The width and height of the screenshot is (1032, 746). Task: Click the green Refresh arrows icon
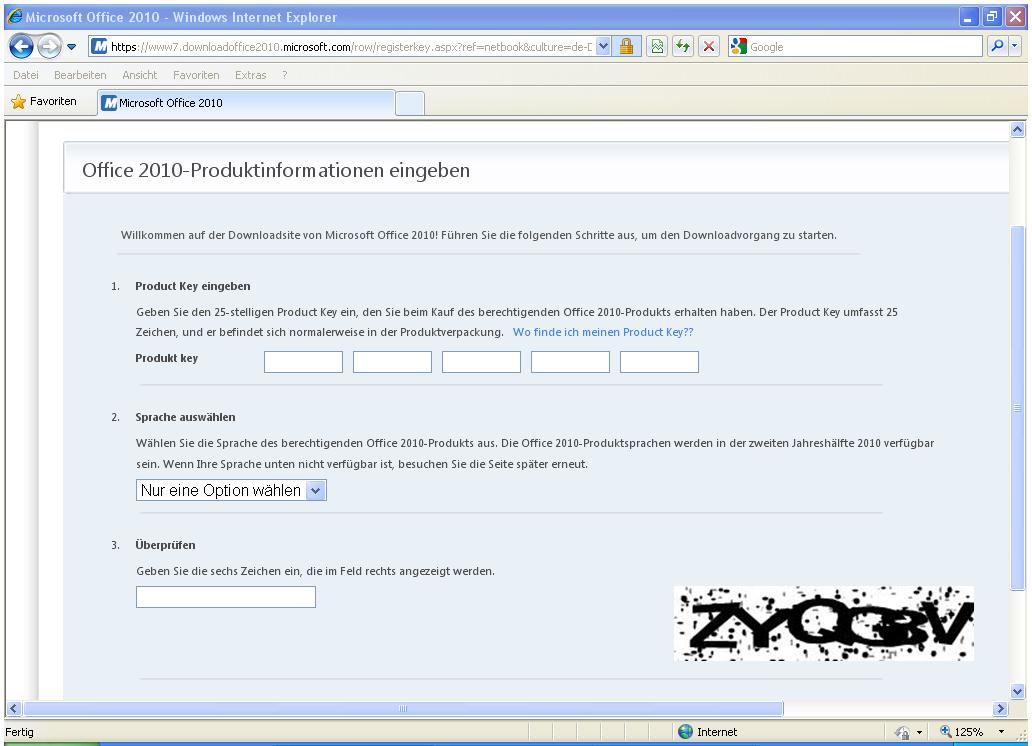tap(683, 47)
